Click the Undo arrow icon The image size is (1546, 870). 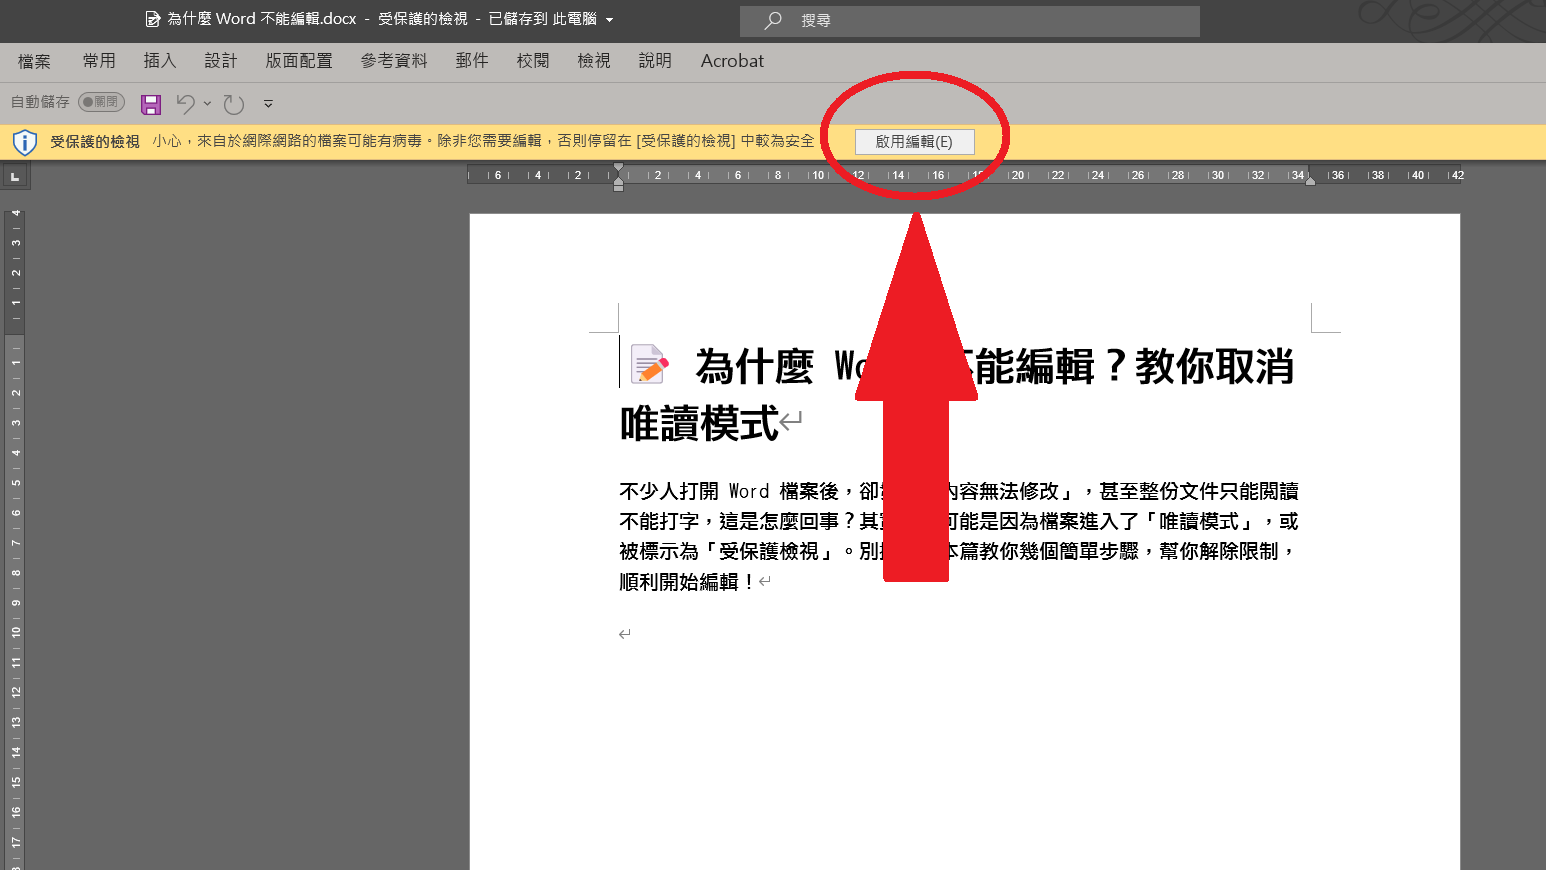pyautogui.click(x=185, y=103)
